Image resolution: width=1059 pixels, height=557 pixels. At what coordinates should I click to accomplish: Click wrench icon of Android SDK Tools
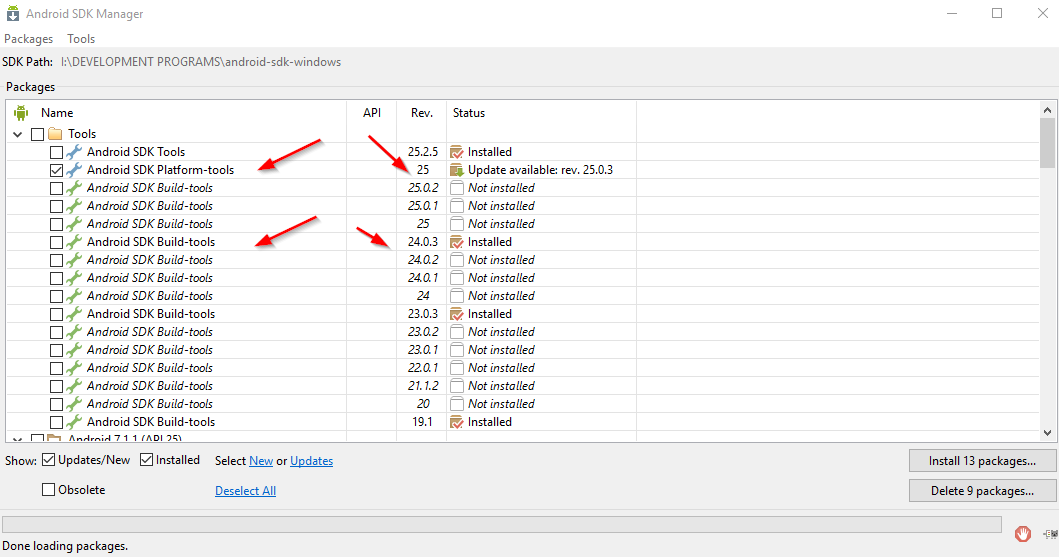(74, 152)
